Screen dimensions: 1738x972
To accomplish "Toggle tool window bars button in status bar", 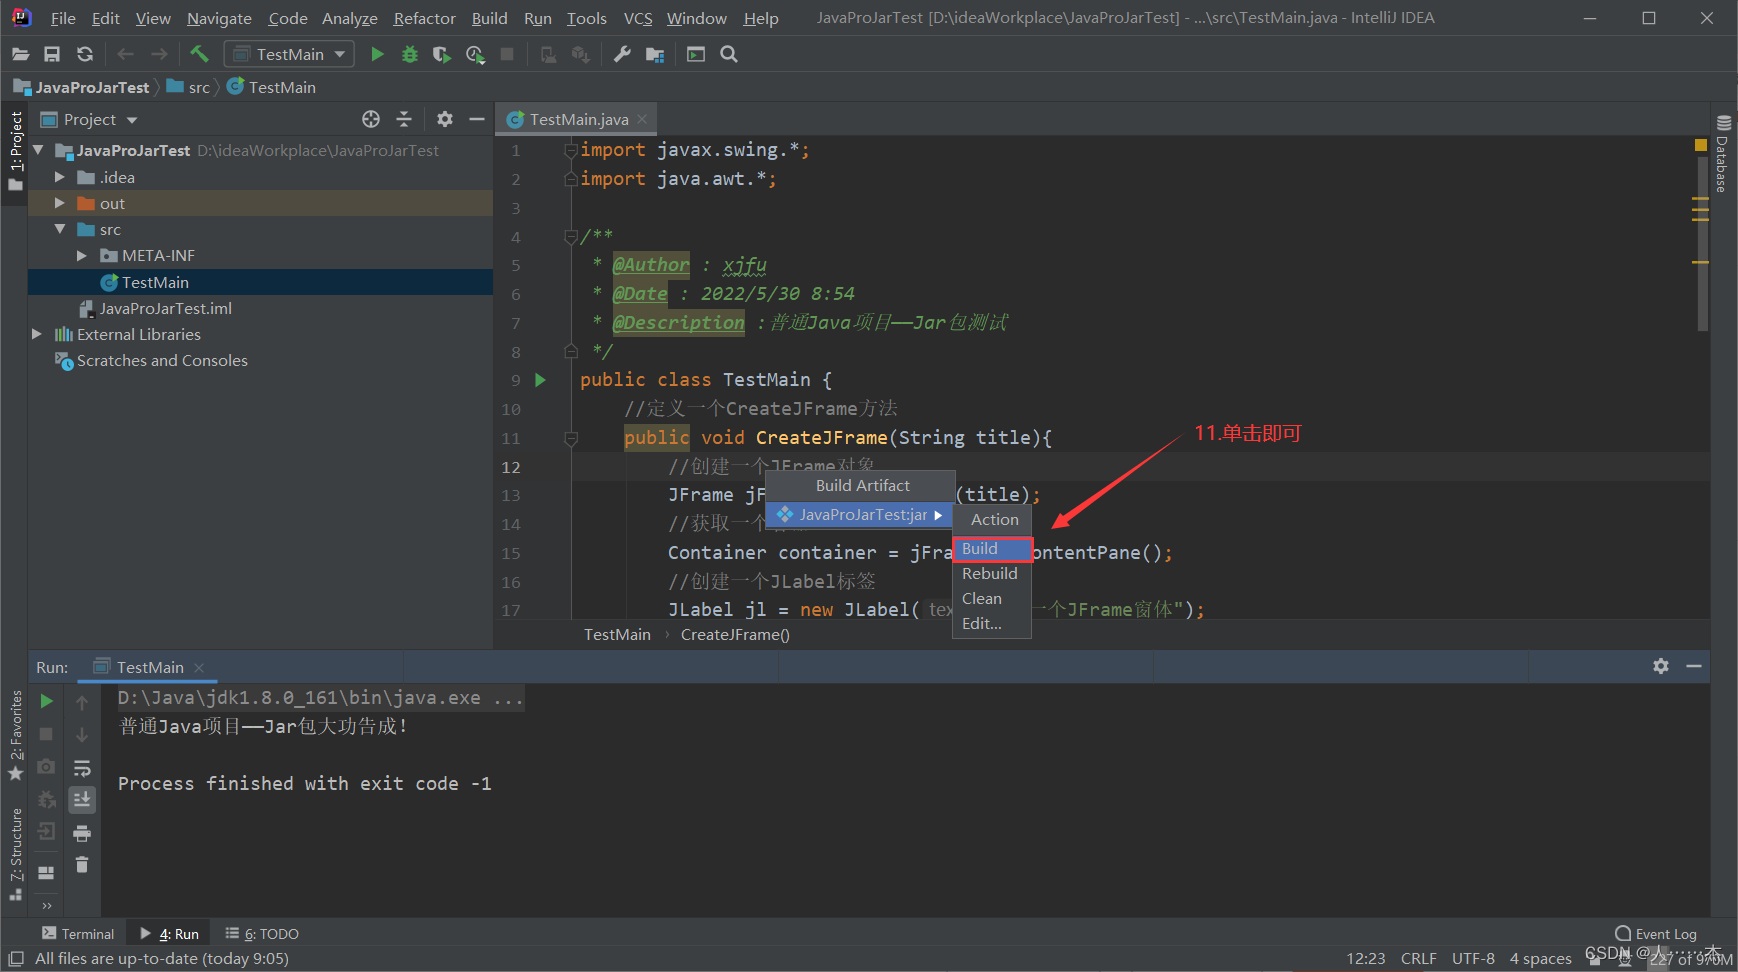I will [x=15, y=959].
